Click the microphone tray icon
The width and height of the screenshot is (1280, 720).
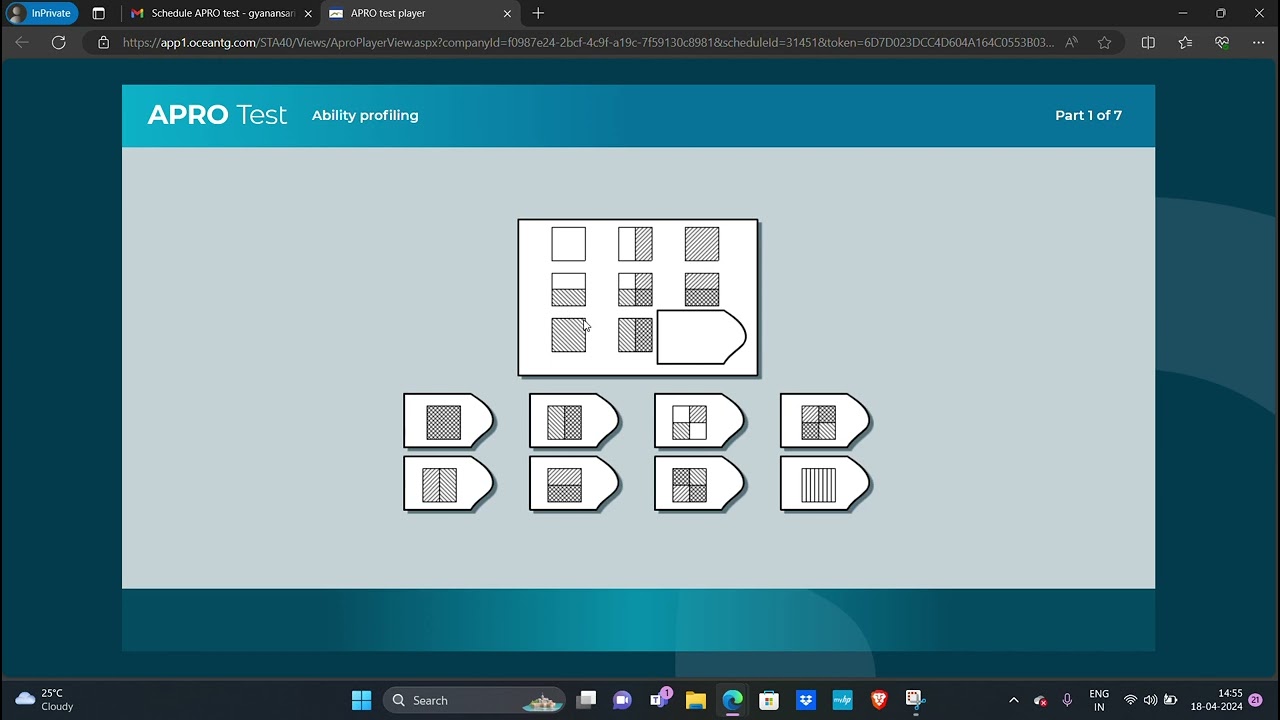1067,700
